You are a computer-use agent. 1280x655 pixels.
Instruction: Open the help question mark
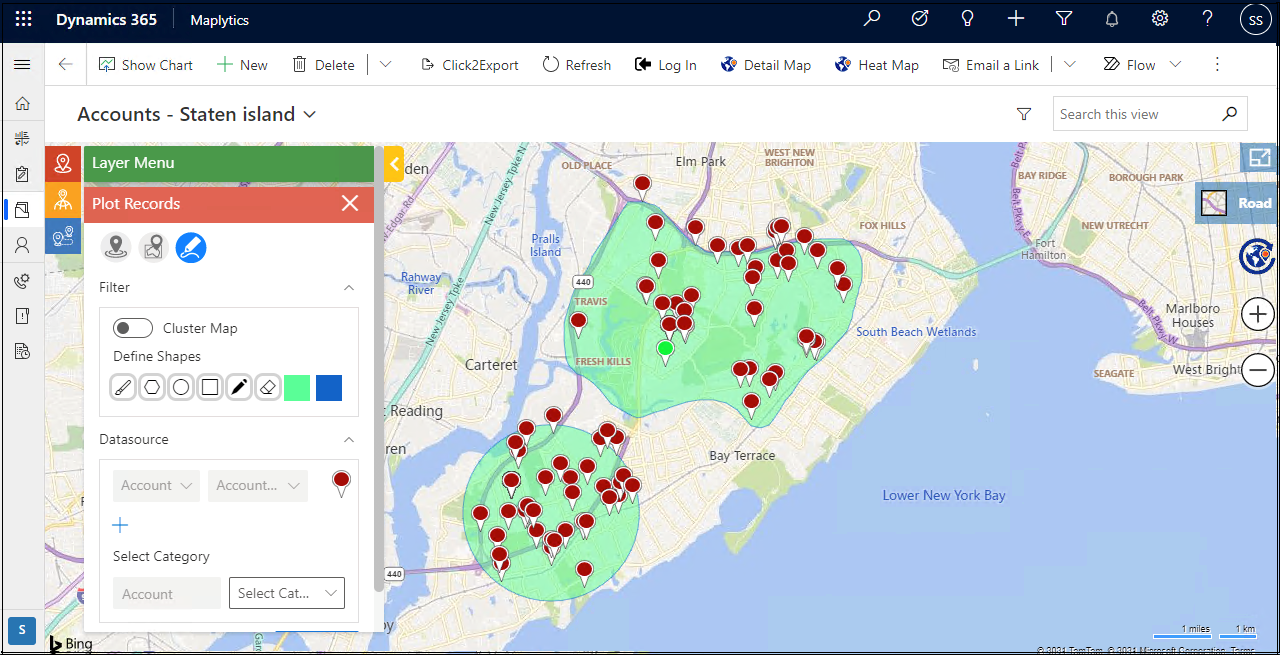pyautogui.click(x=1208, y=19)
